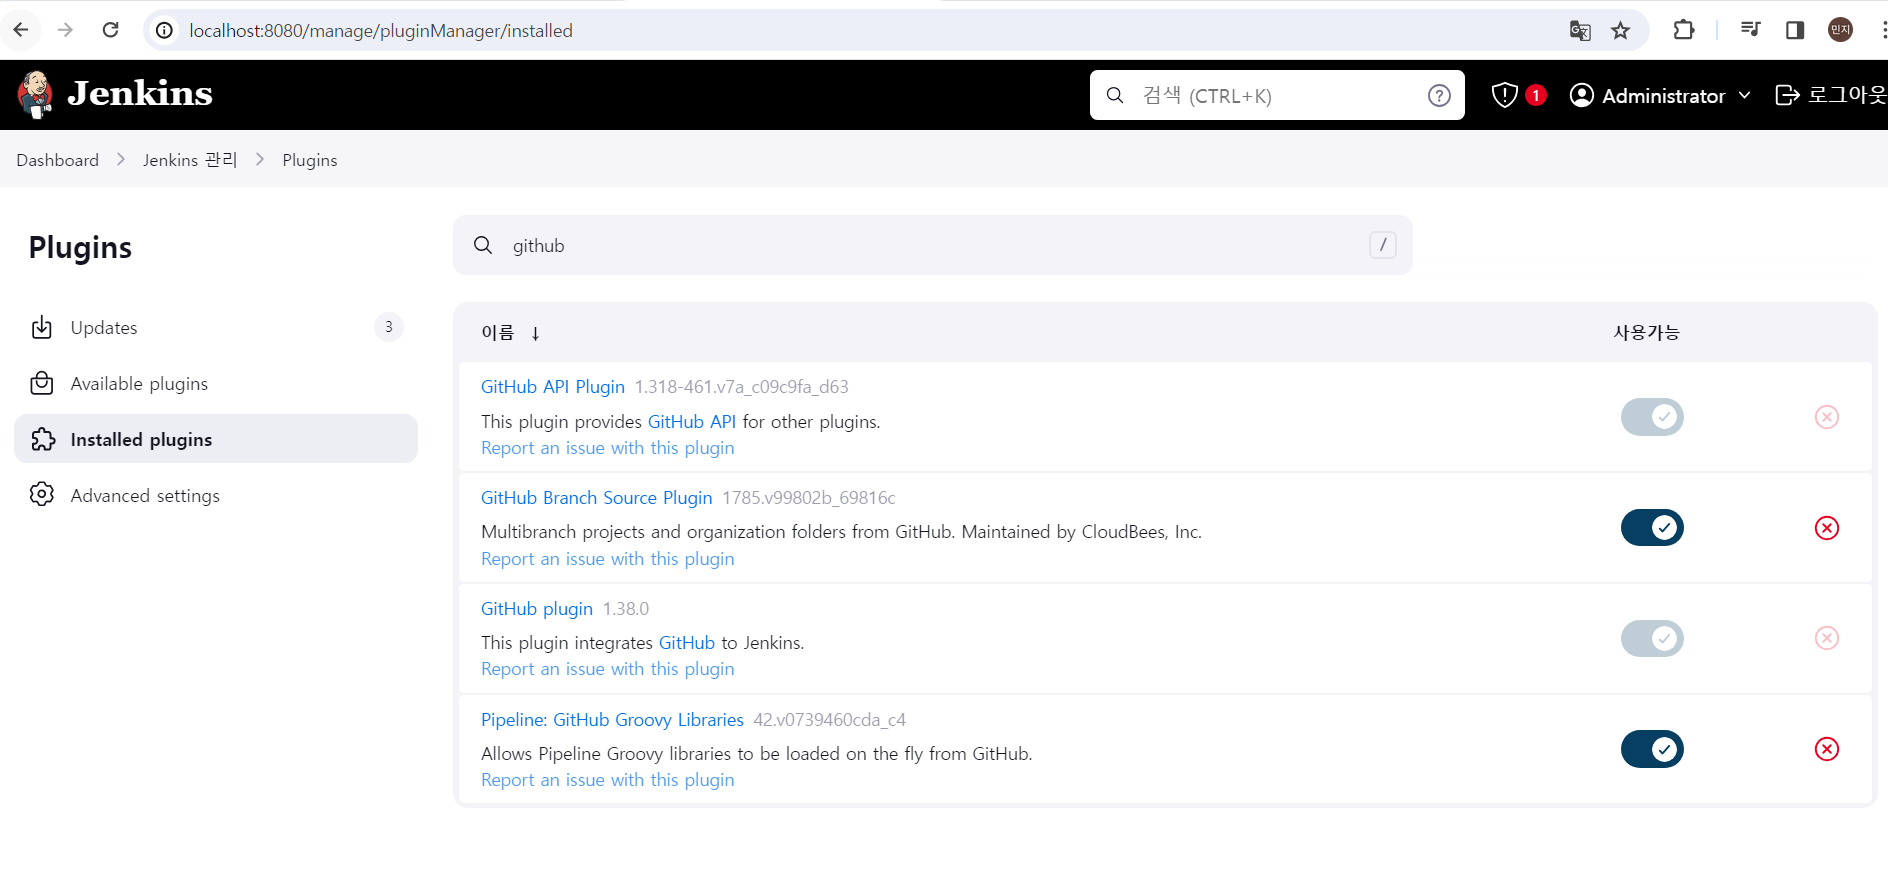The height and width of the screenshot is (877, 1888).
Task: Open GitHub link in 'integrates GitHub to Jenkins'
Action: (687, 643)
